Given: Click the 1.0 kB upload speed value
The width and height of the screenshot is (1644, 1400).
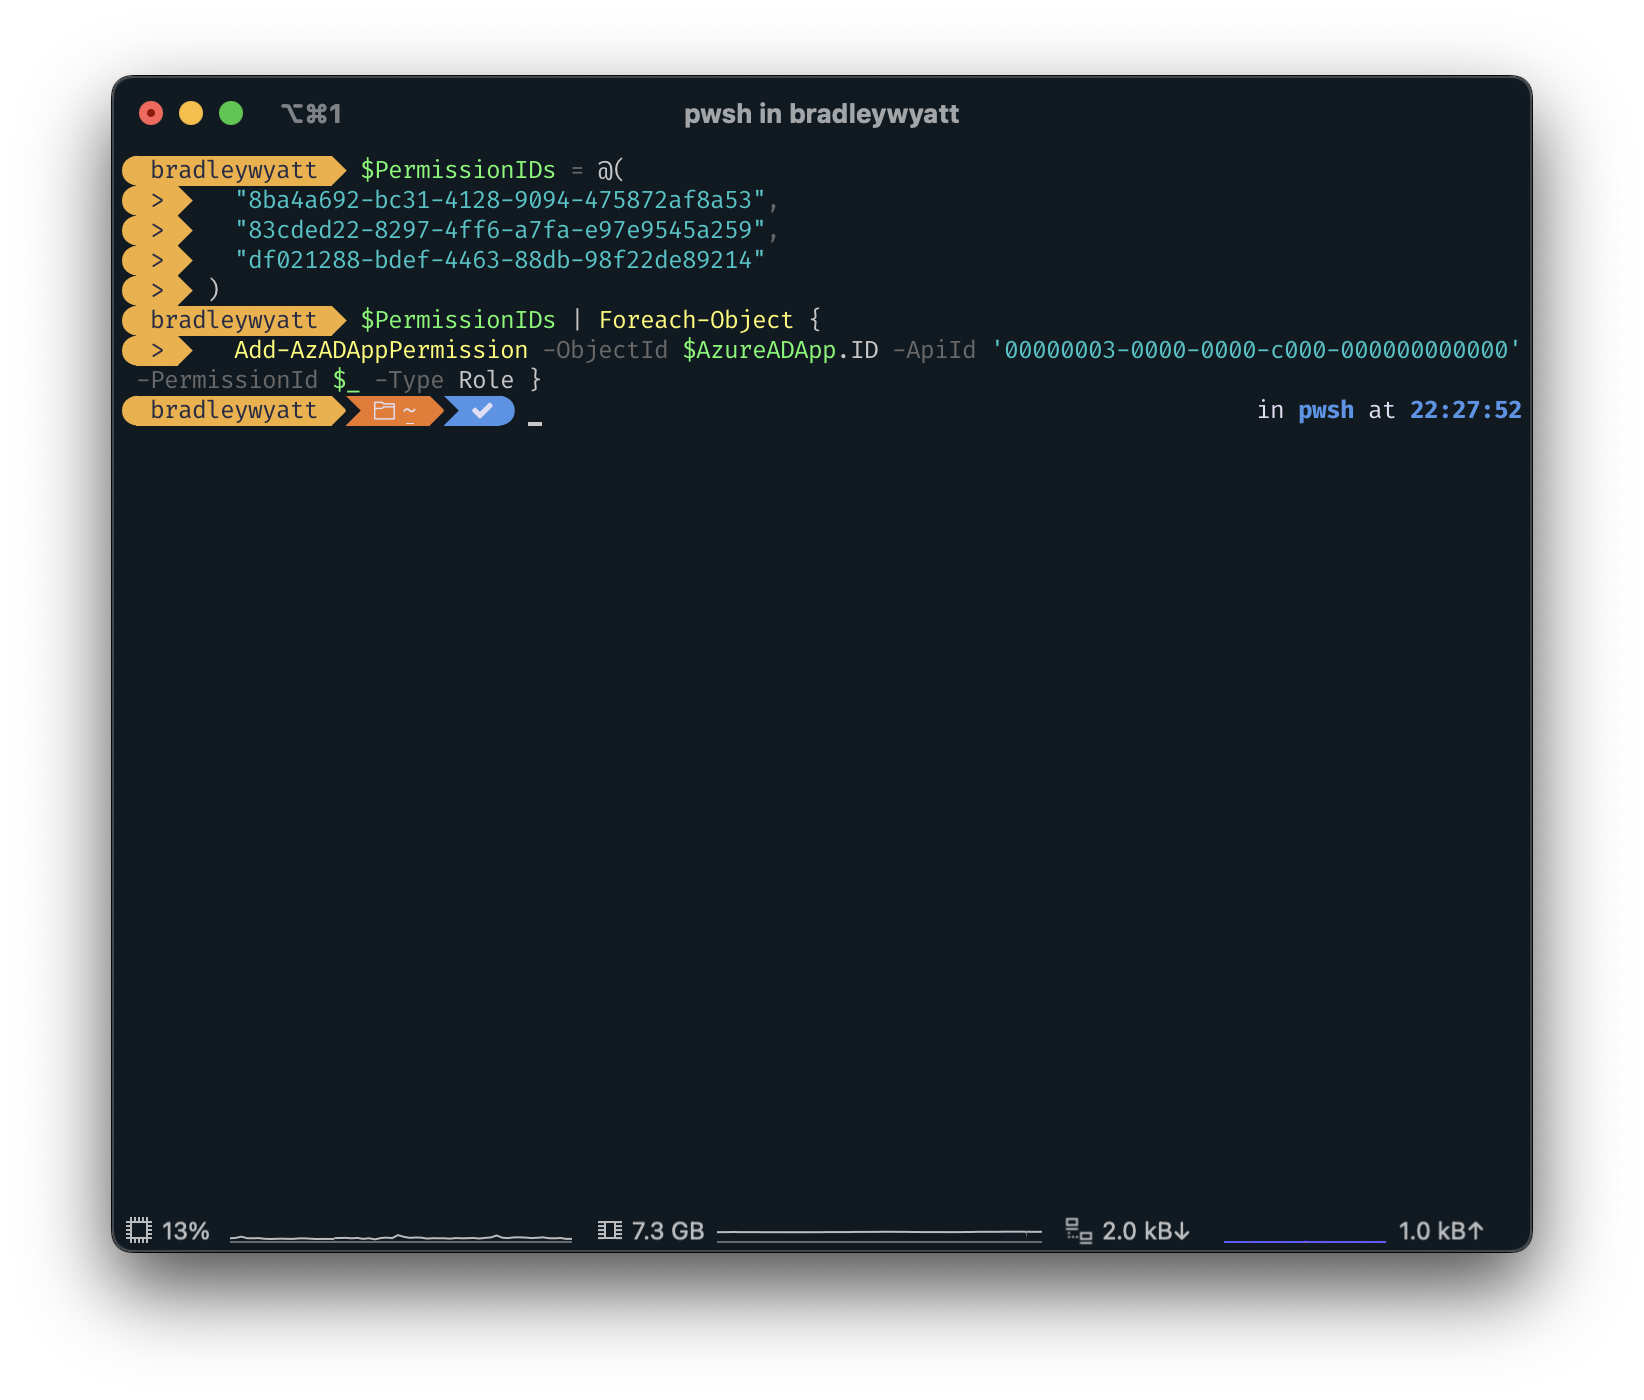Looking at the screenshot, I should pyautogui.click(x=1441, y=1231).
